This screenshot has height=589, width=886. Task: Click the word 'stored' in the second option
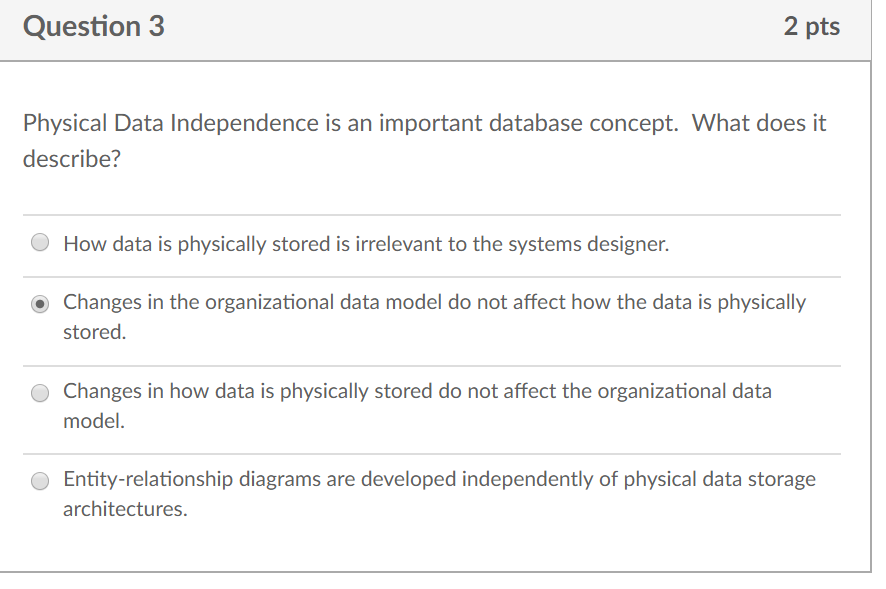click(x=90, y=331)
